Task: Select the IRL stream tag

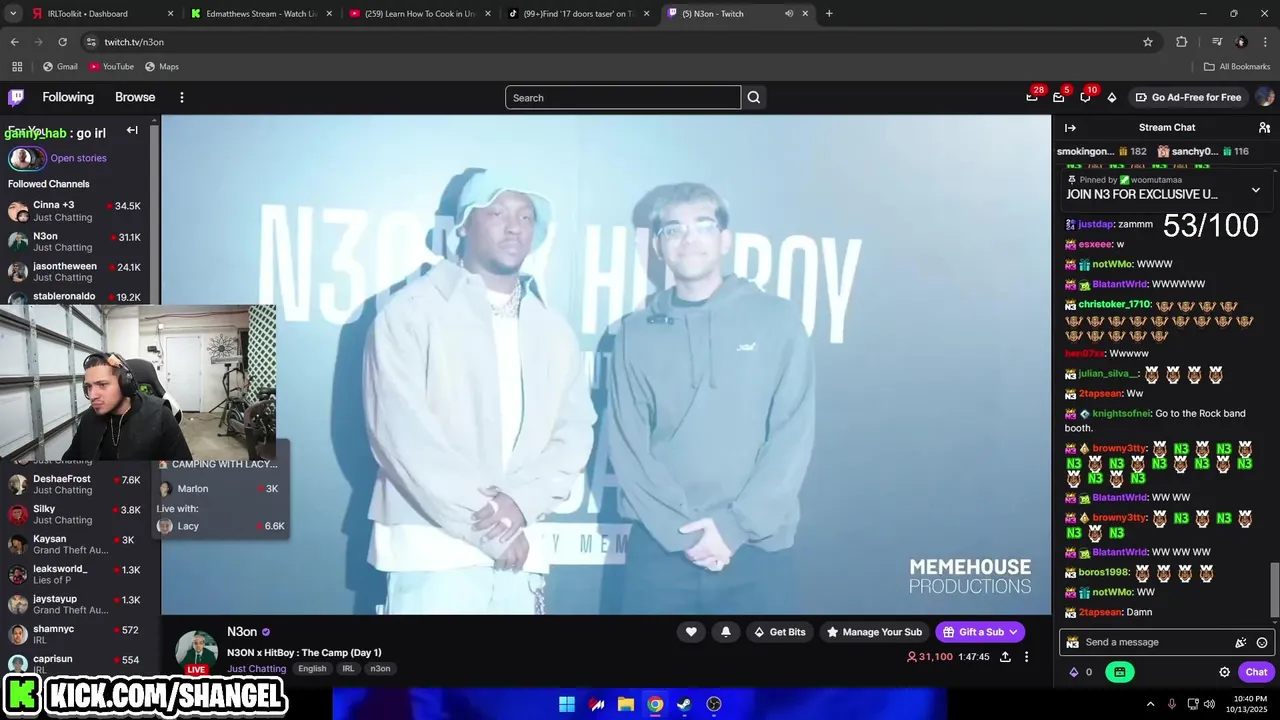Action: coord(348,668)
